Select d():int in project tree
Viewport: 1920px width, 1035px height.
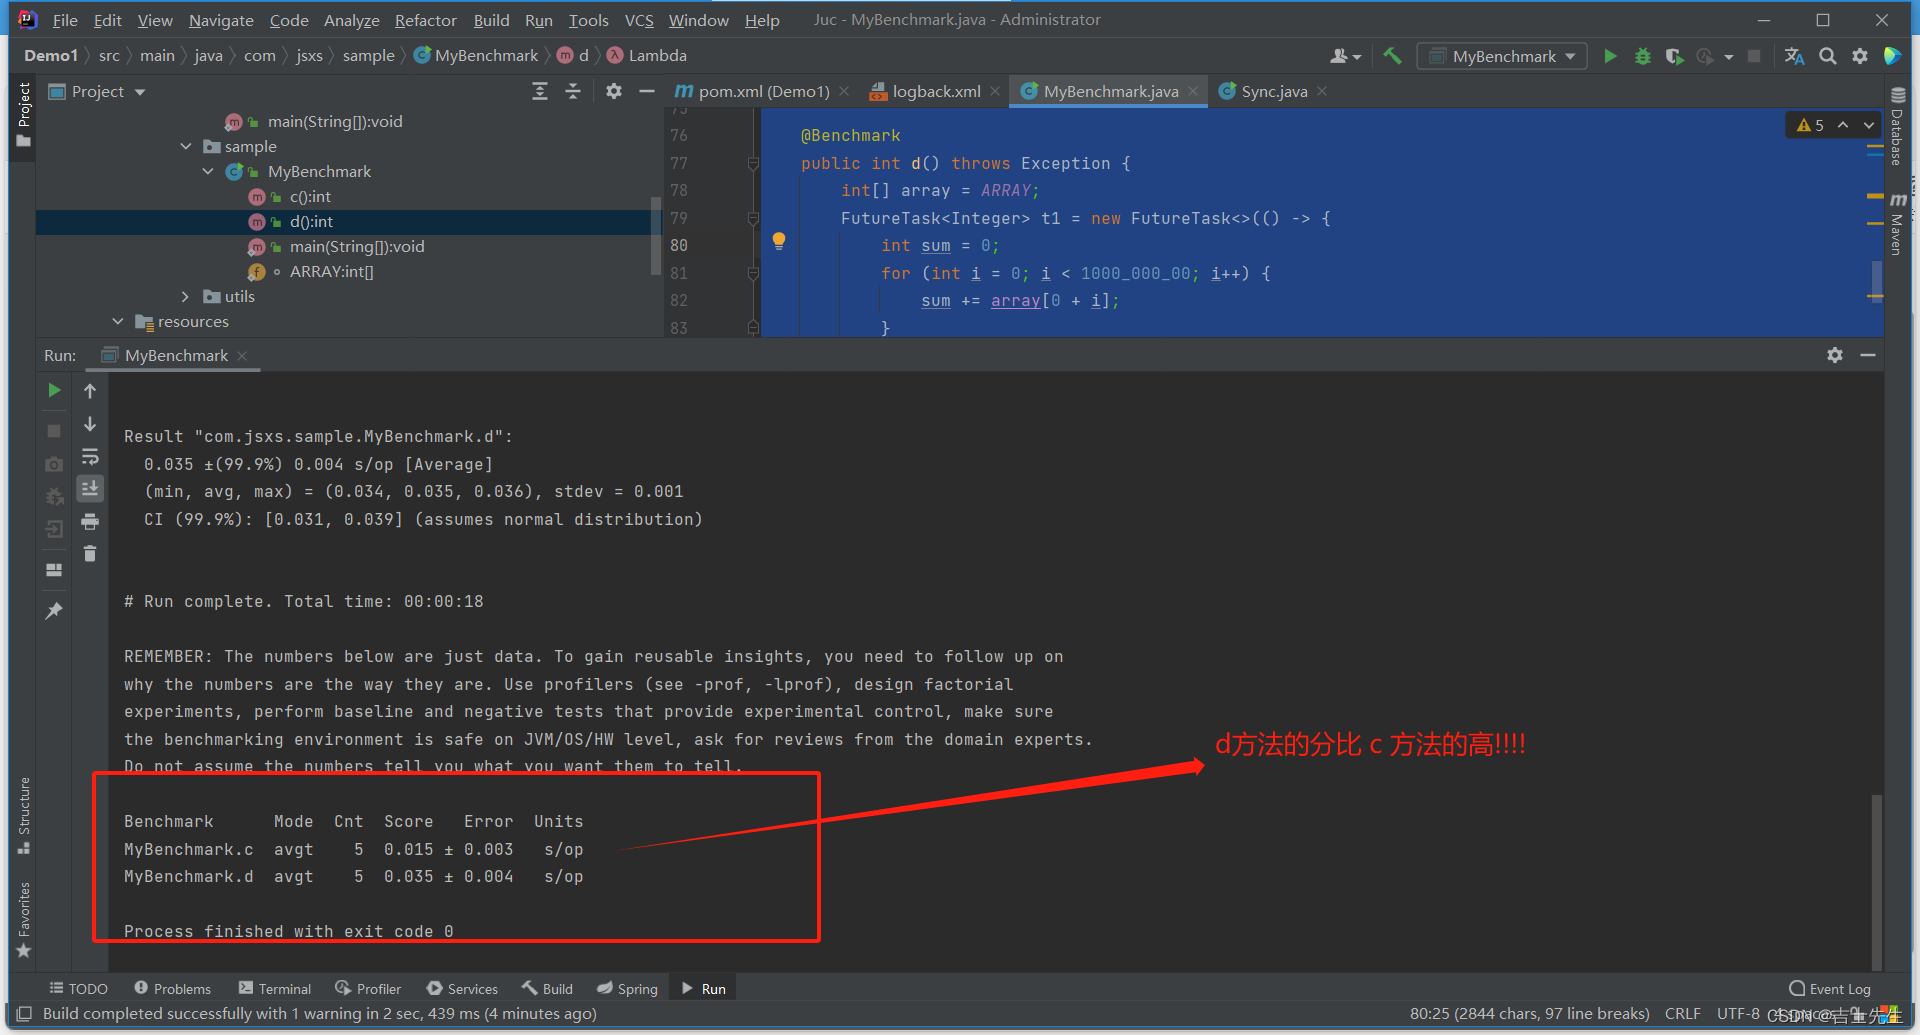[311, 221]
